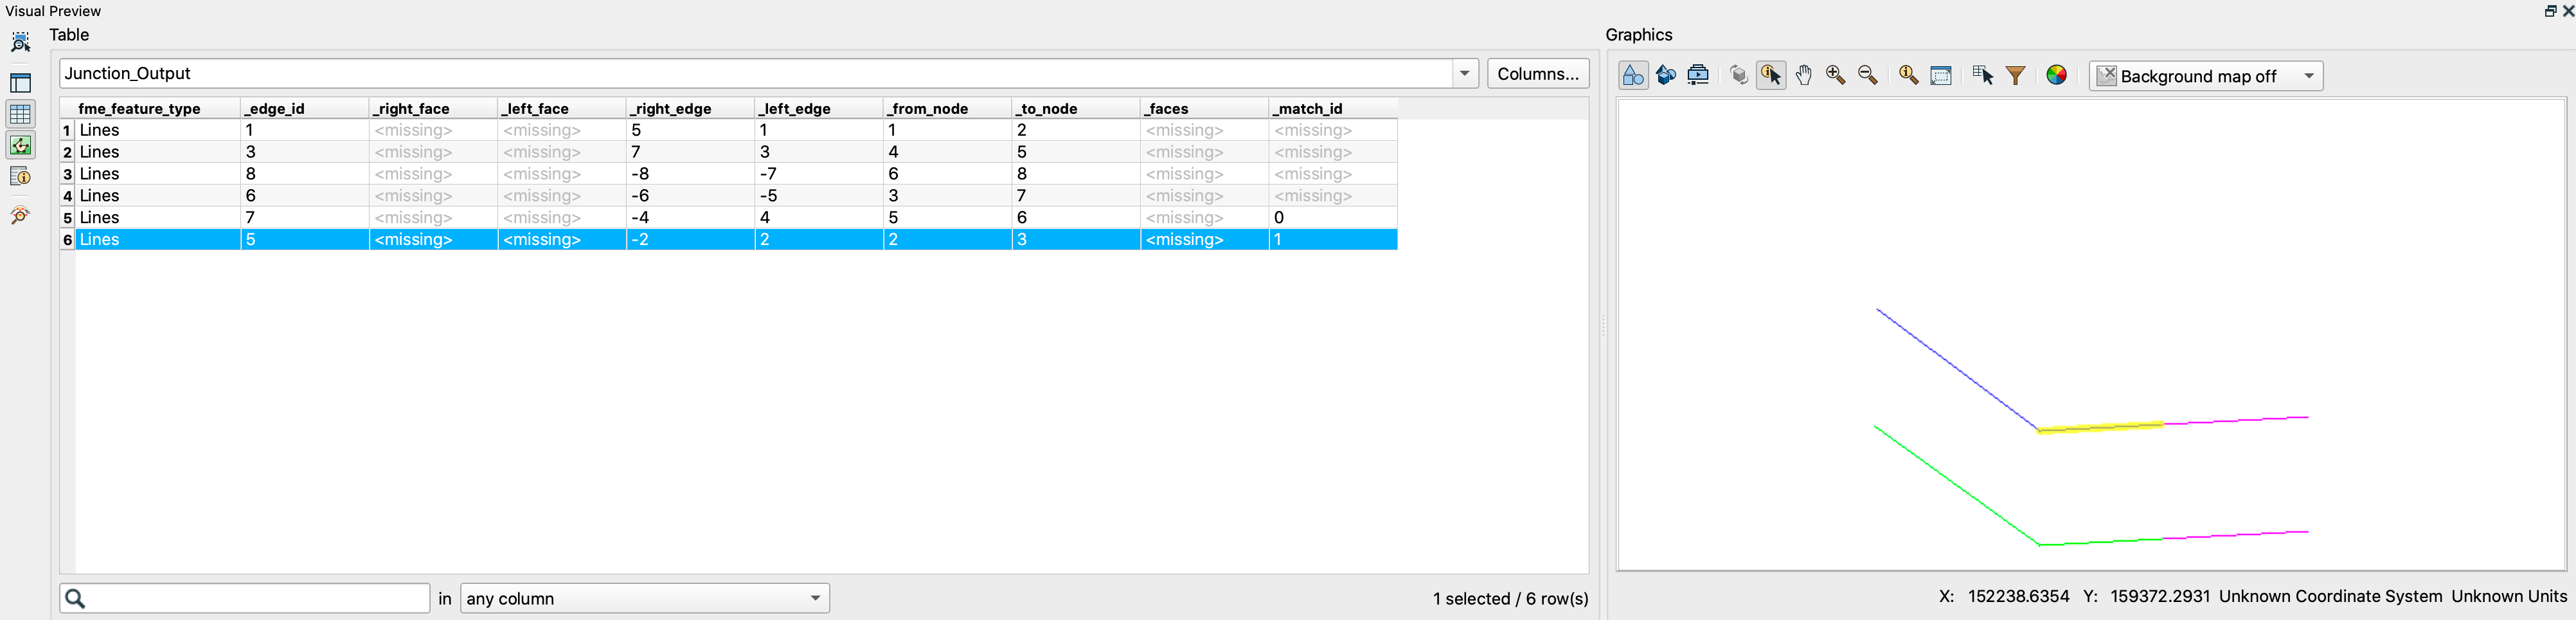The height and width of the screenshot is (620, 2576).
Task: Click _left_edge cell showing -7
Action: click(x=819, y=174)
